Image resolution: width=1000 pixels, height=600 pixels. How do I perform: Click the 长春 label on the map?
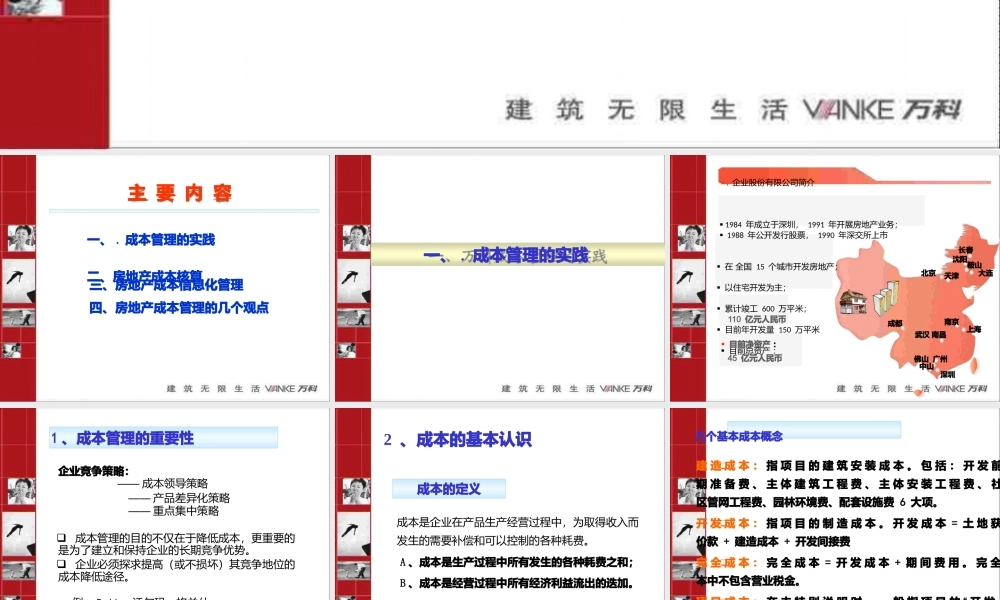tap(966, 251)
